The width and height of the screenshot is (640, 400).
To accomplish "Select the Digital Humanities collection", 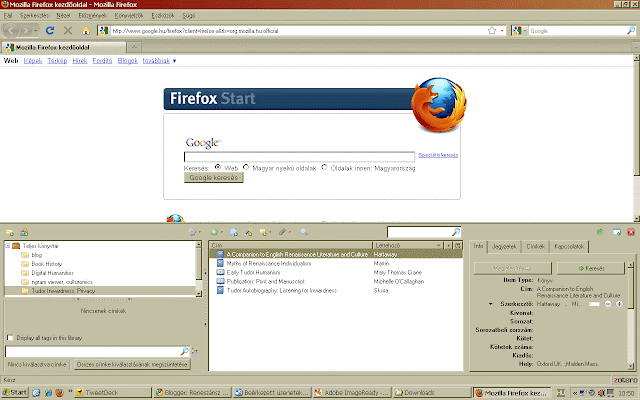I will click(x=52, y=273).
